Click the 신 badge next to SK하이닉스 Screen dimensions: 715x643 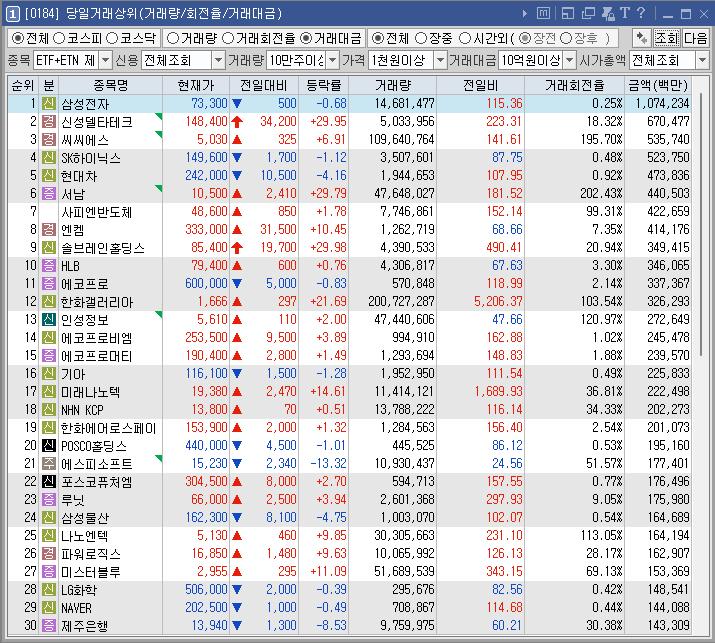pyautogui.click(x=49, y=157)
